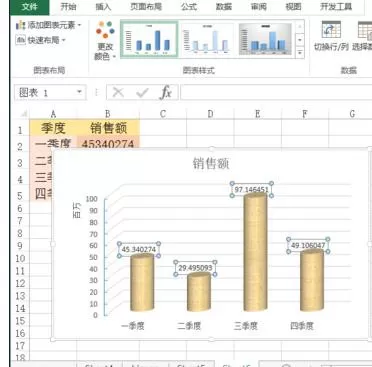This screenshot has width=372, height=367.
Task: Click cell A1 containing 季度
Action: (x=53, y=128)
